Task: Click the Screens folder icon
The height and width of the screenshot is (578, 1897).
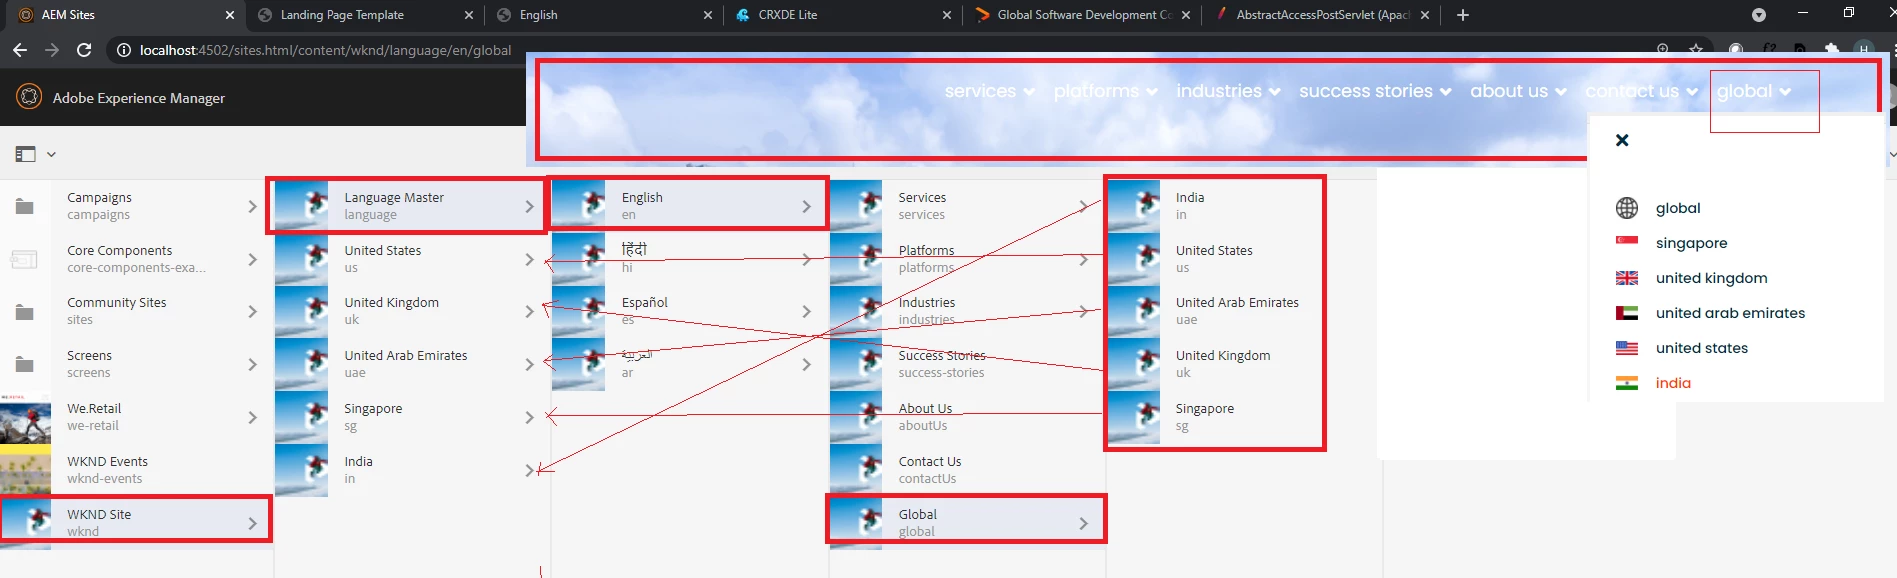Action: [x=25, y=364]
